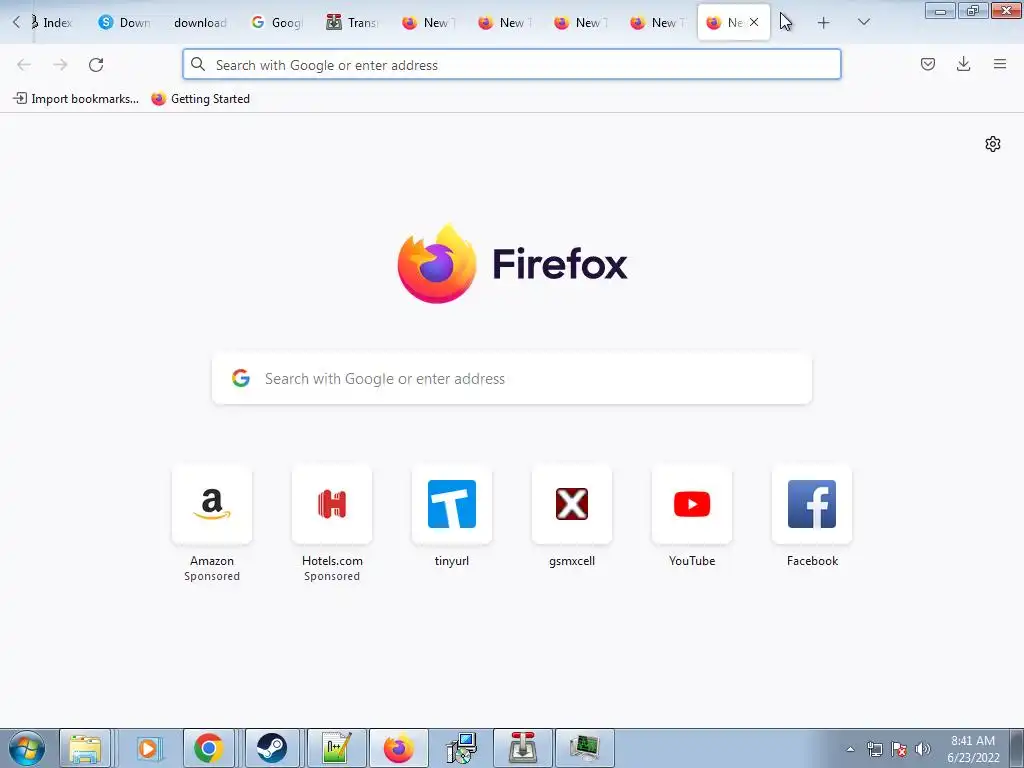Click Import bookmarks in the bookmarks toolbar
The width and height of the screenshot is (1024, 768).
pos(76,99)
